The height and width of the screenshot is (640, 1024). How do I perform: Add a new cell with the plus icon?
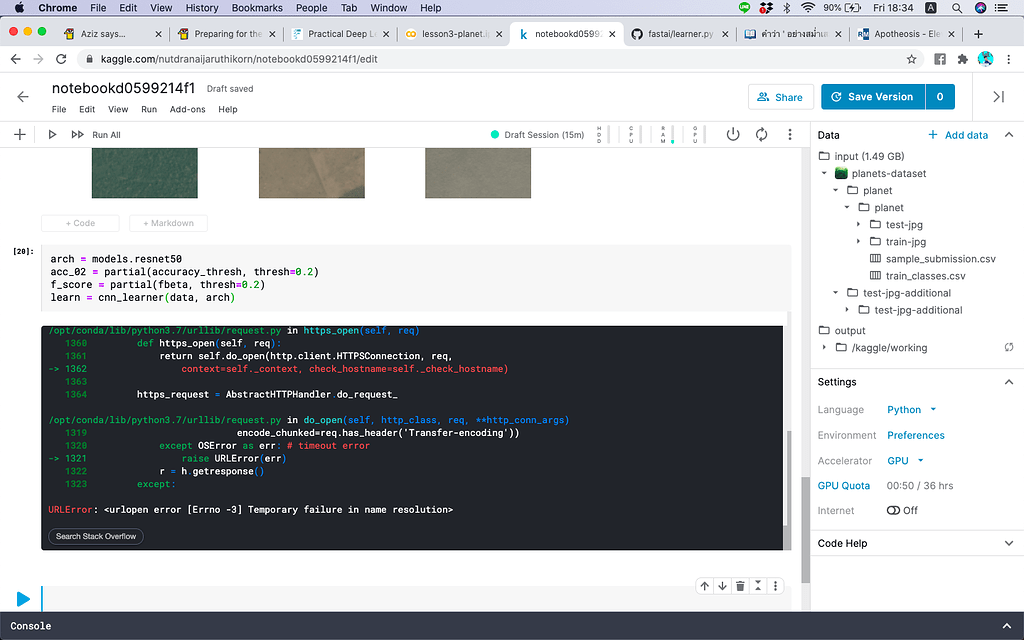[x=20, y=134]
